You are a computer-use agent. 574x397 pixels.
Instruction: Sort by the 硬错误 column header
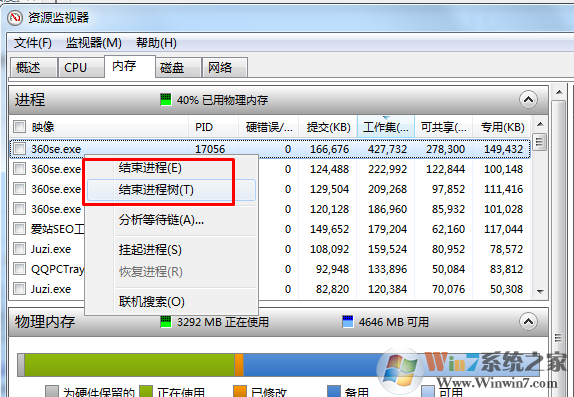(269, 127)
